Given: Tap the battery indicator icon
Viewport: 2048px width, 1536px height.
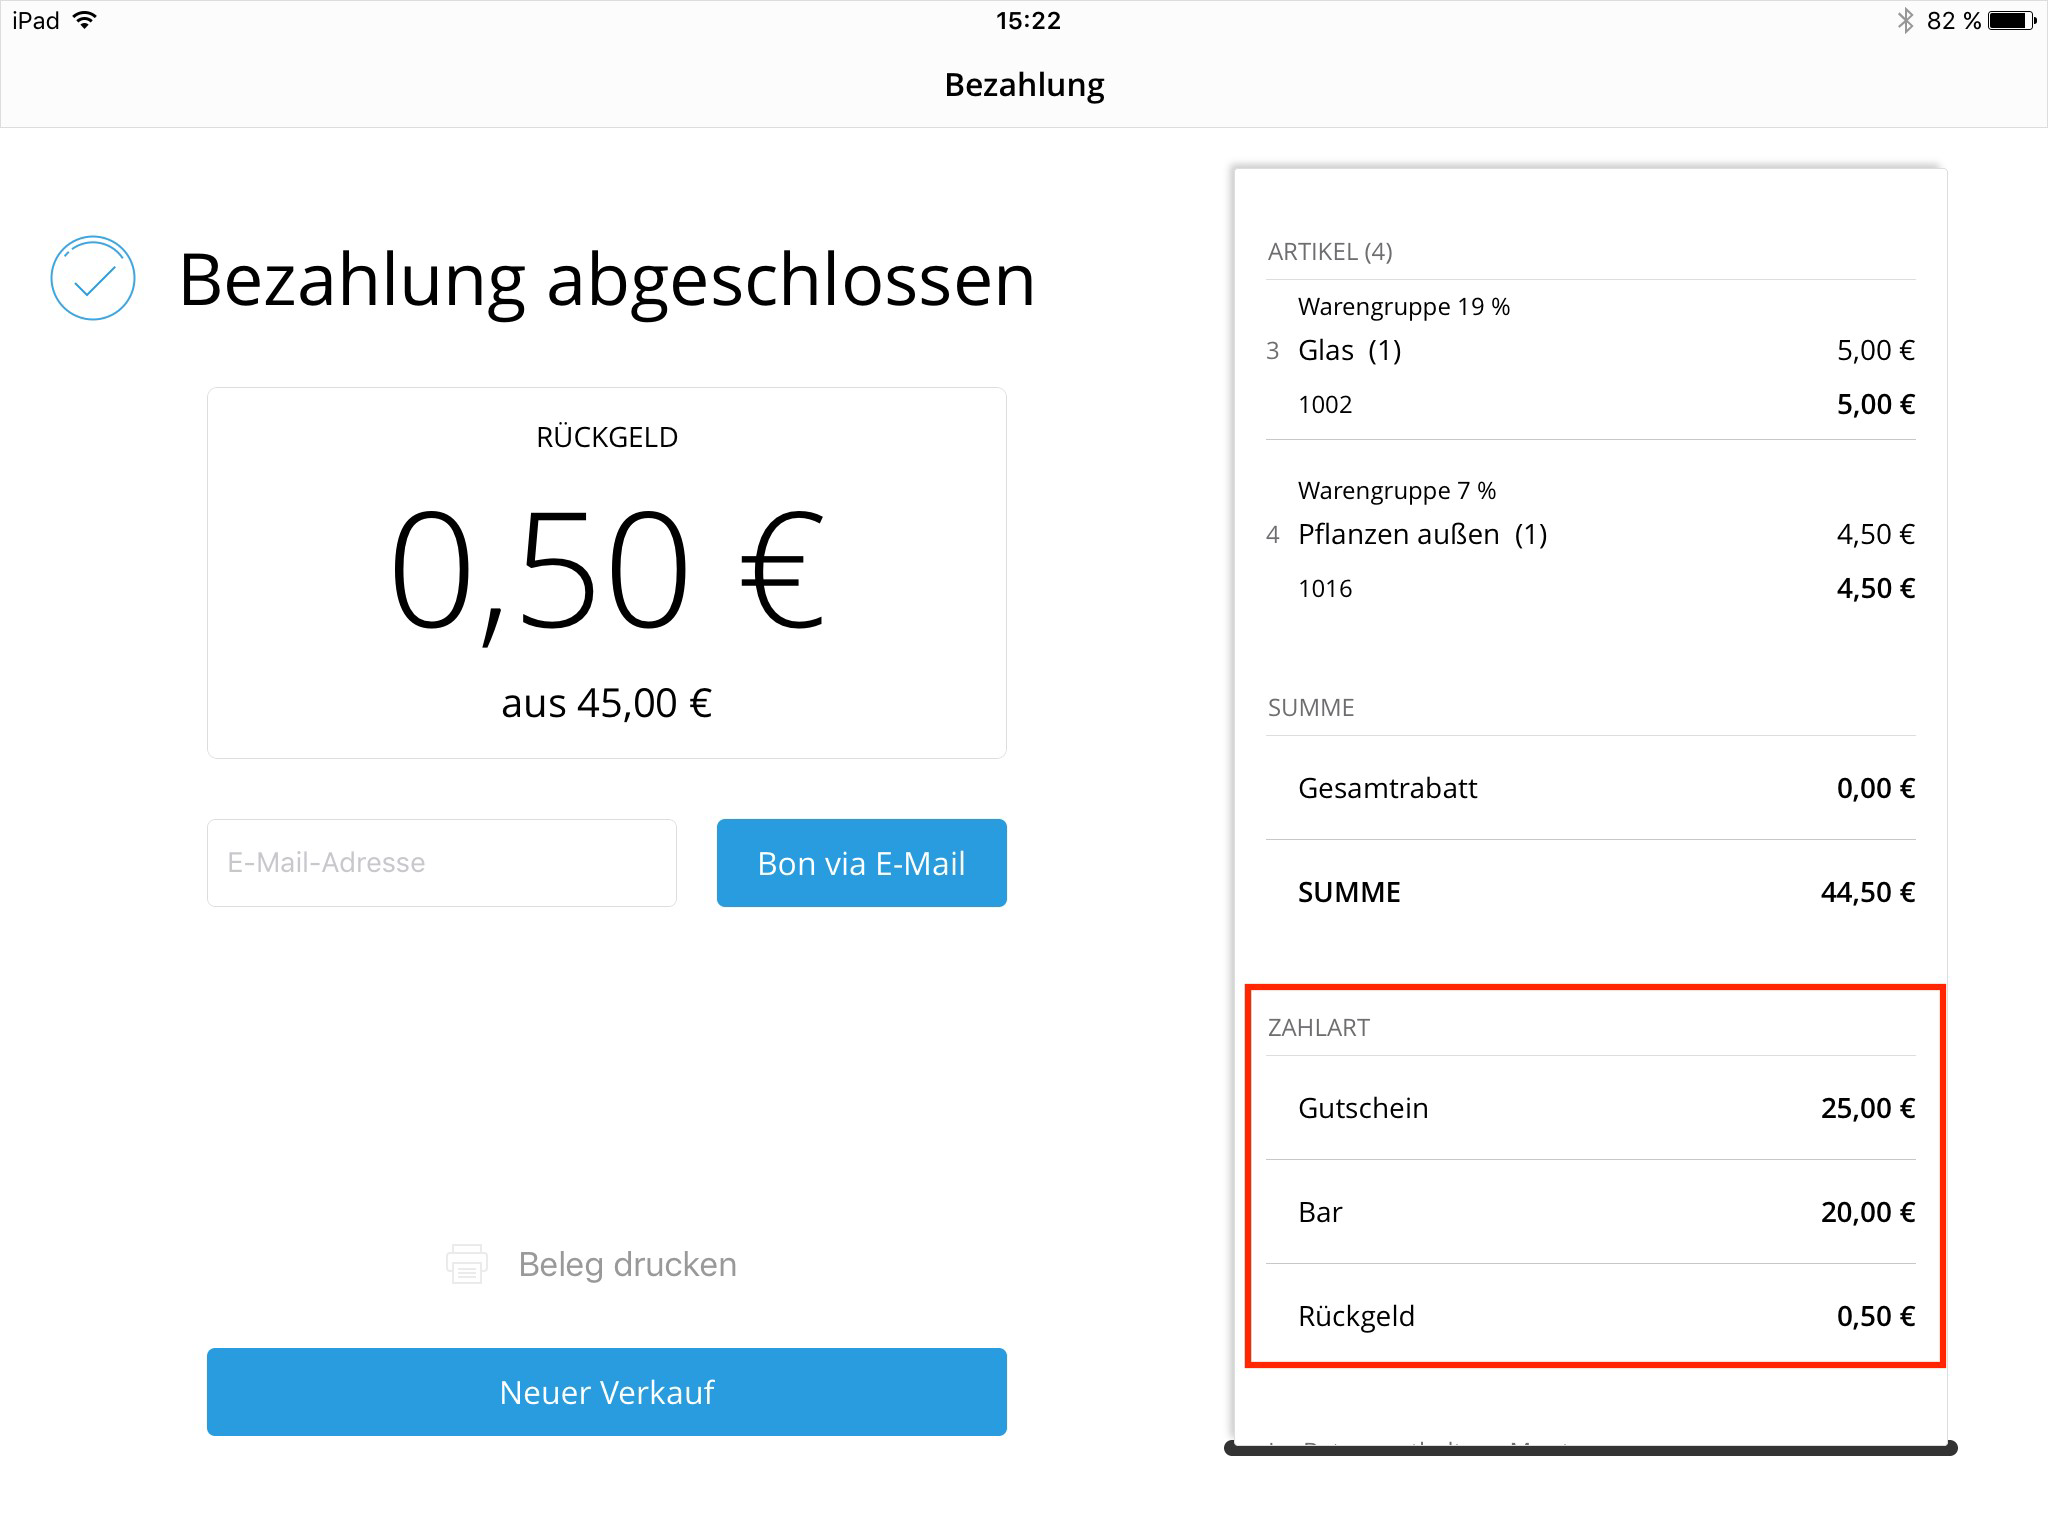Looking at the screenshot, I should coord(2011,20).
